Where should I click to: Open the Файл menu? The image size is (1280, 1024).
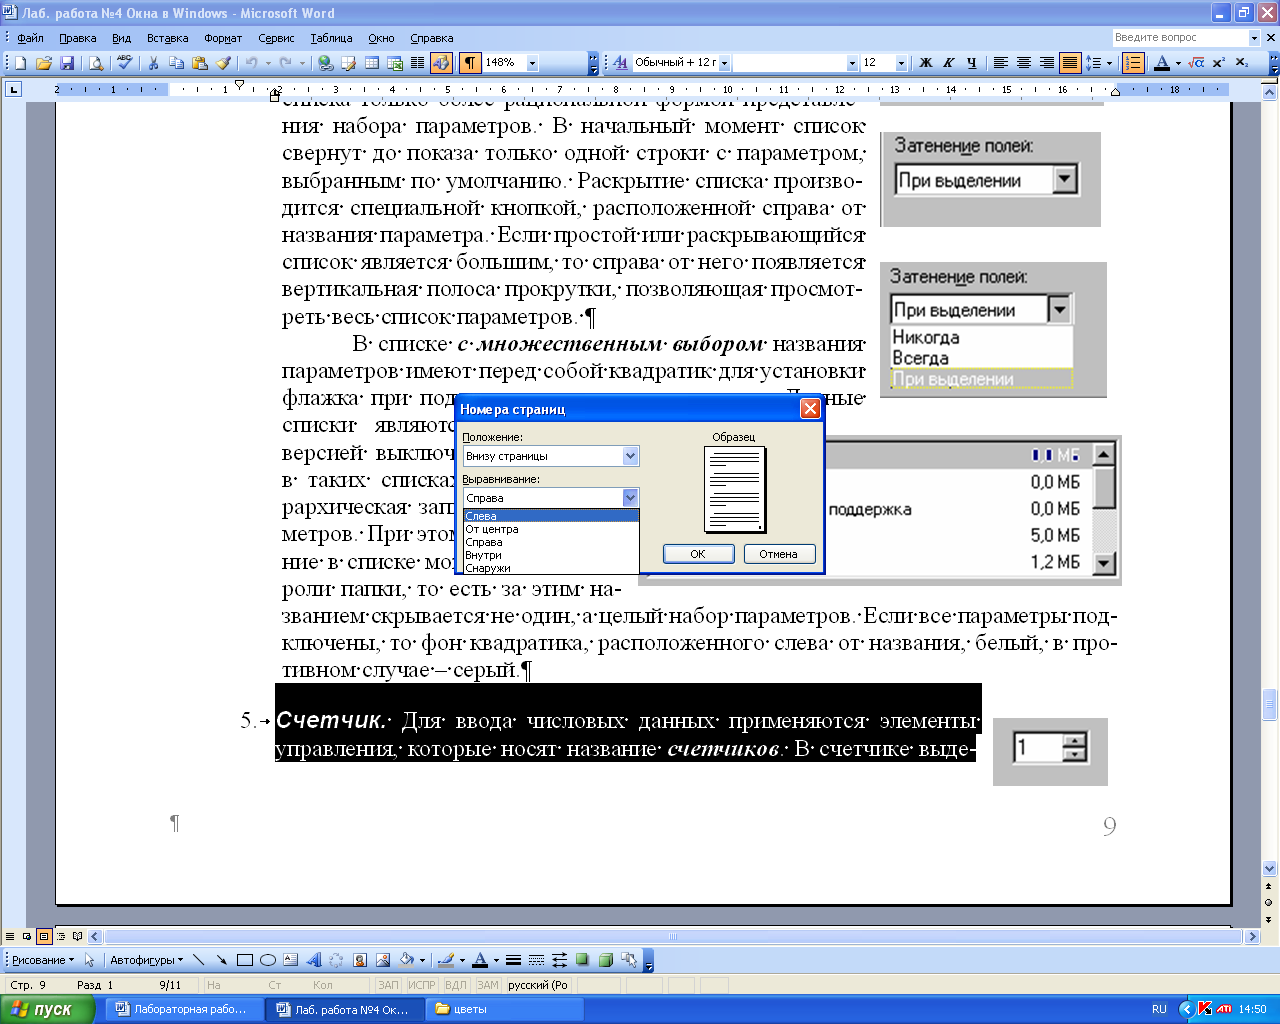click(x=30, y=38)
